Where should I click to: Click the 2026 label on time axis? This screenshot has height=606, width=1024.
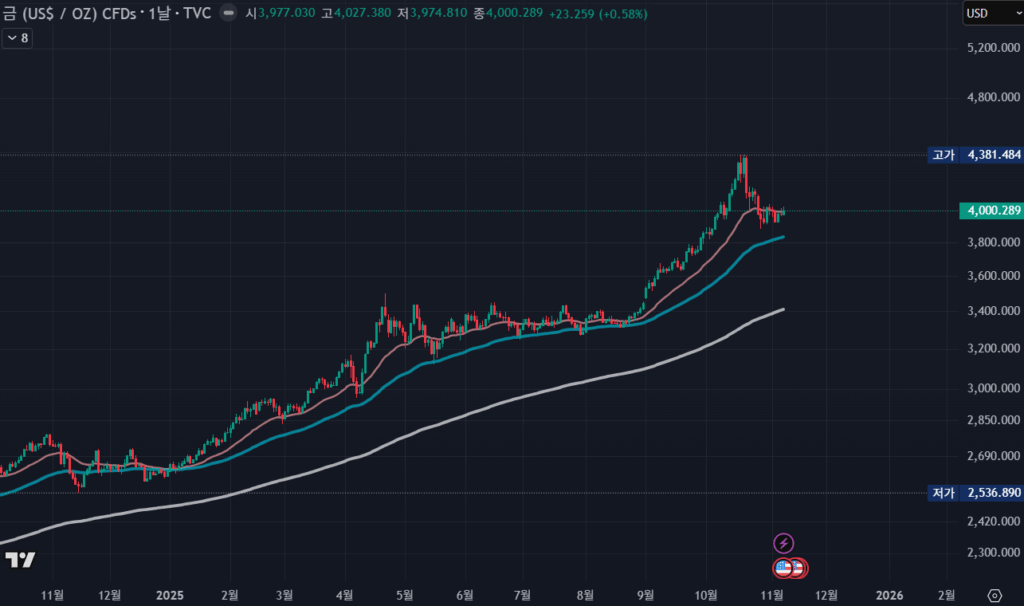pyautogui.click(x=889, y=593)
